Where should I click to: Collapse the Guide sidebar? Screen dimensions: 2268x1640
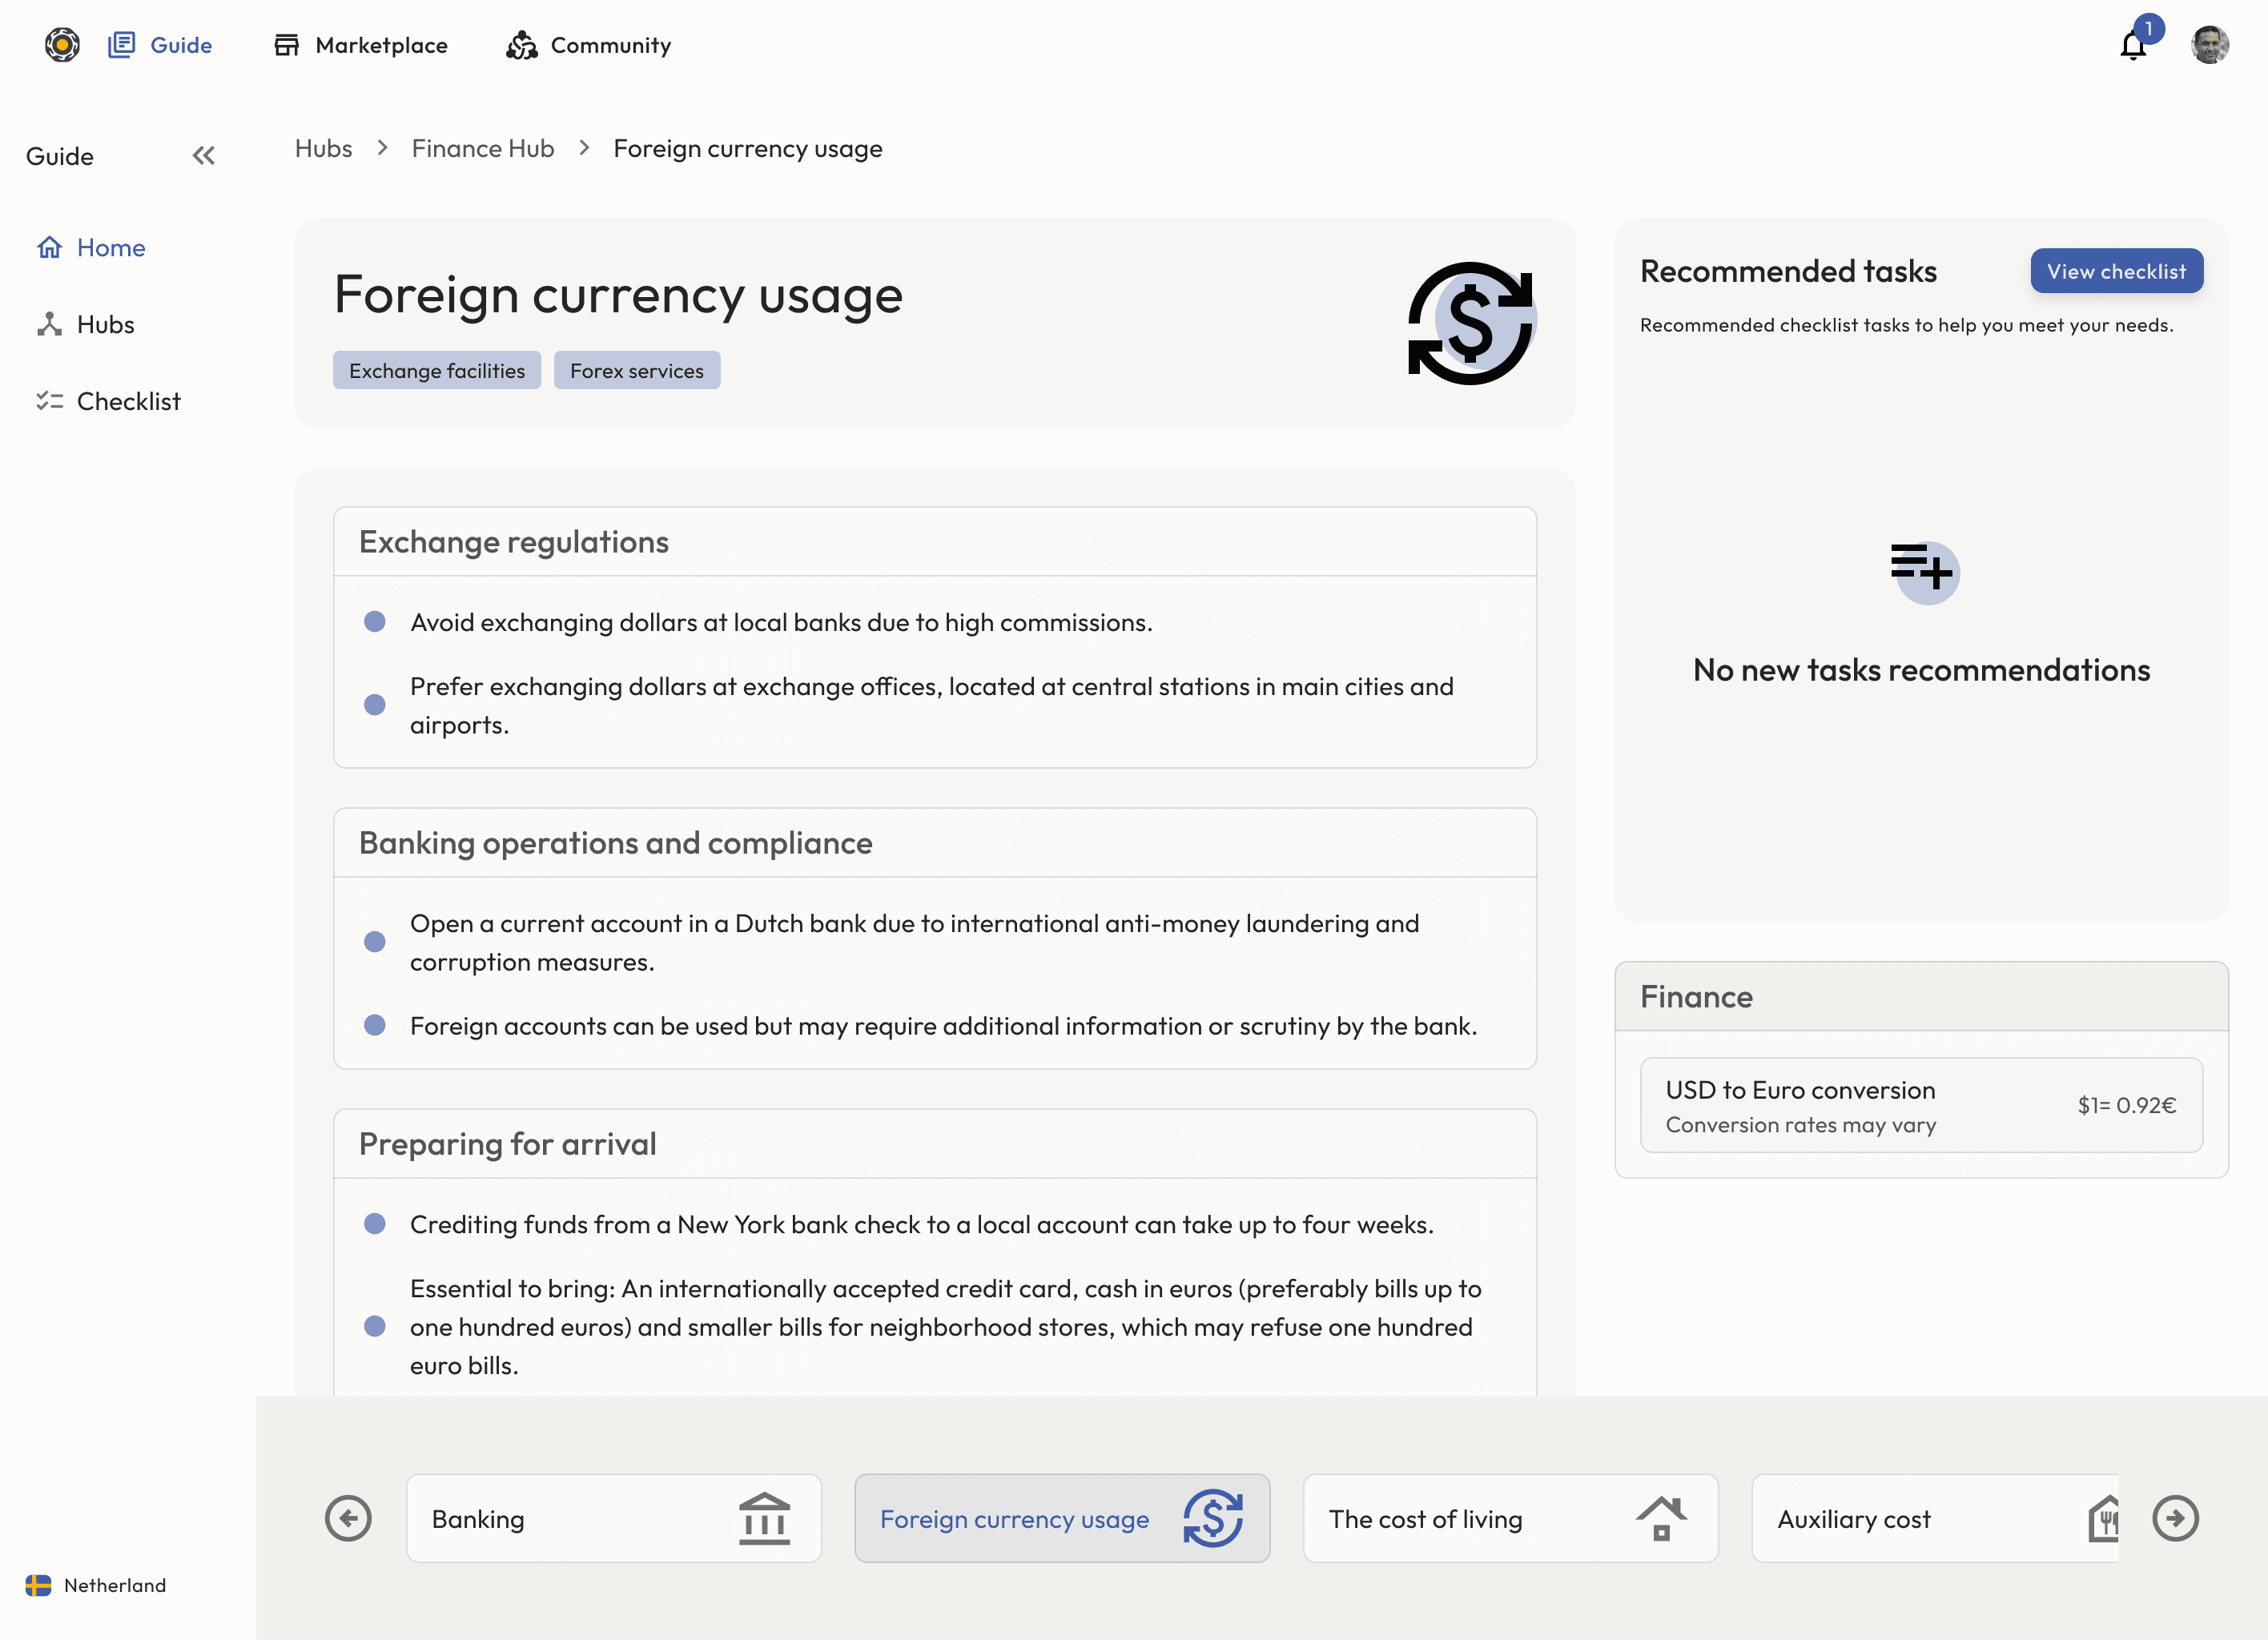[204, 156]
